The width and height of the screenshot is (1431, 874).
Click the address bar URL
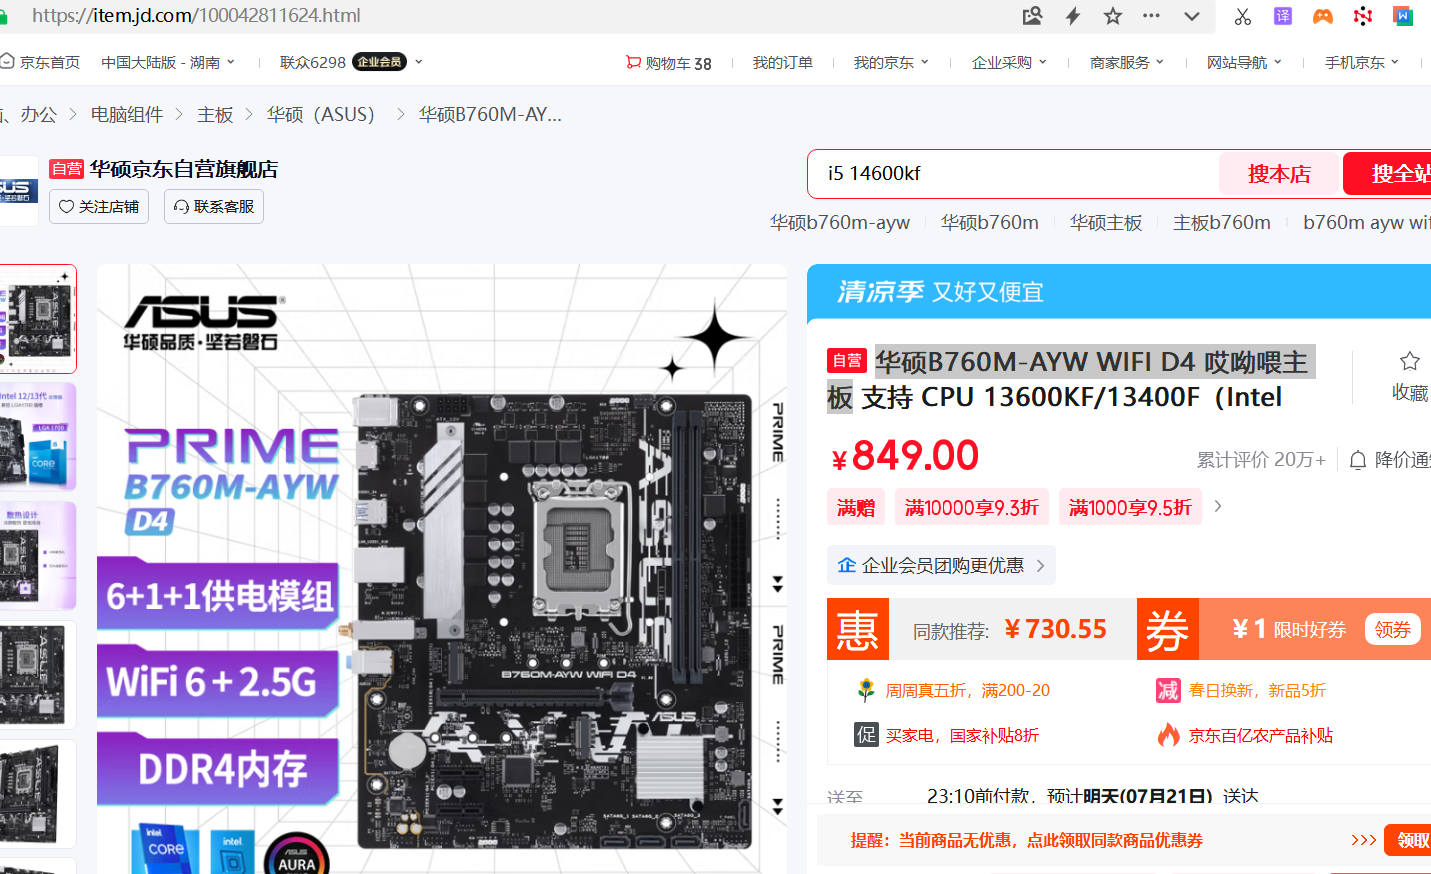pyautogui.click(x=196, y=16)
